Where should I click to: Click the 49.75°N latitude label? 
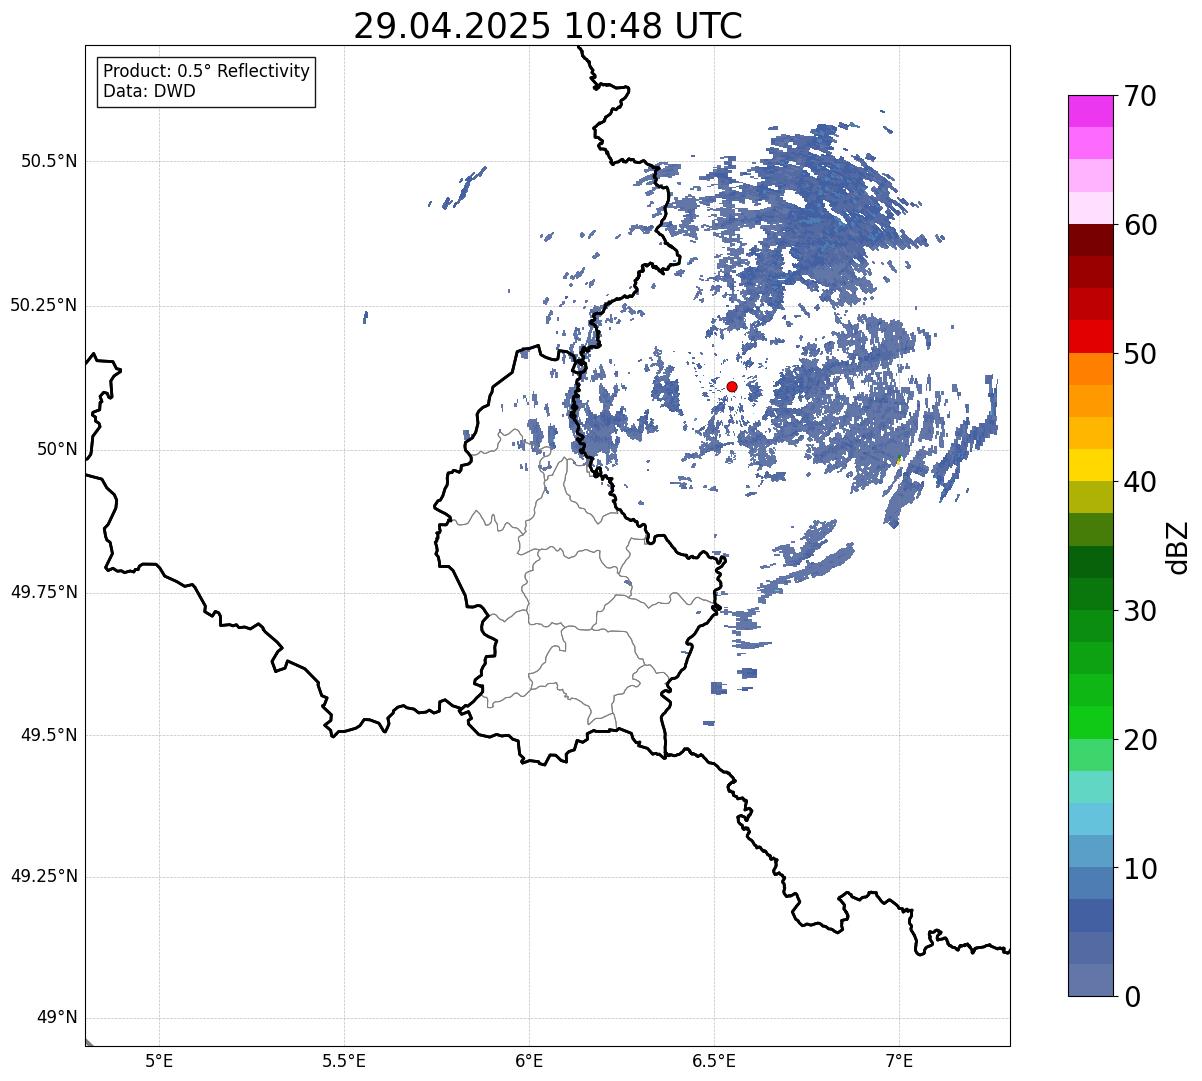click(x=43, y=592)
